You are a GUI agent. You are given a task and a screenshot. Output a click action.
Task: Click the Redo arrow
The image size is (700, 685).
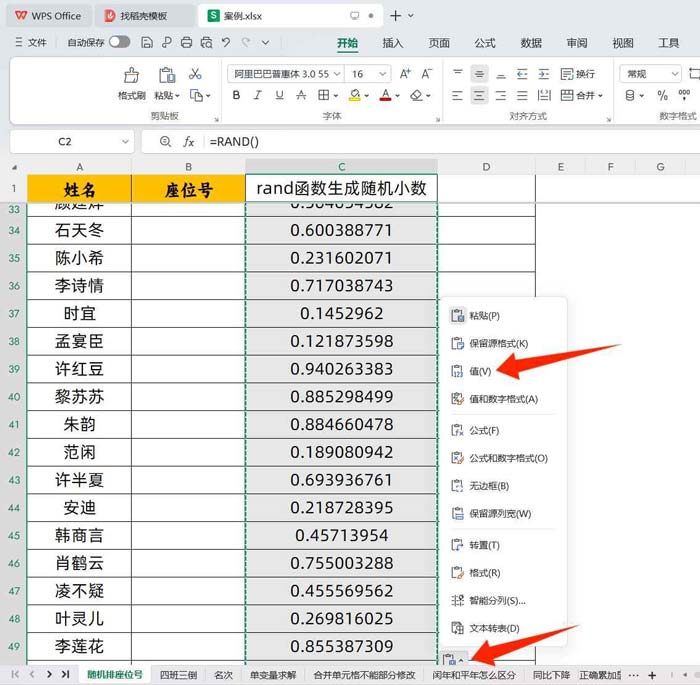click(246, 42)
